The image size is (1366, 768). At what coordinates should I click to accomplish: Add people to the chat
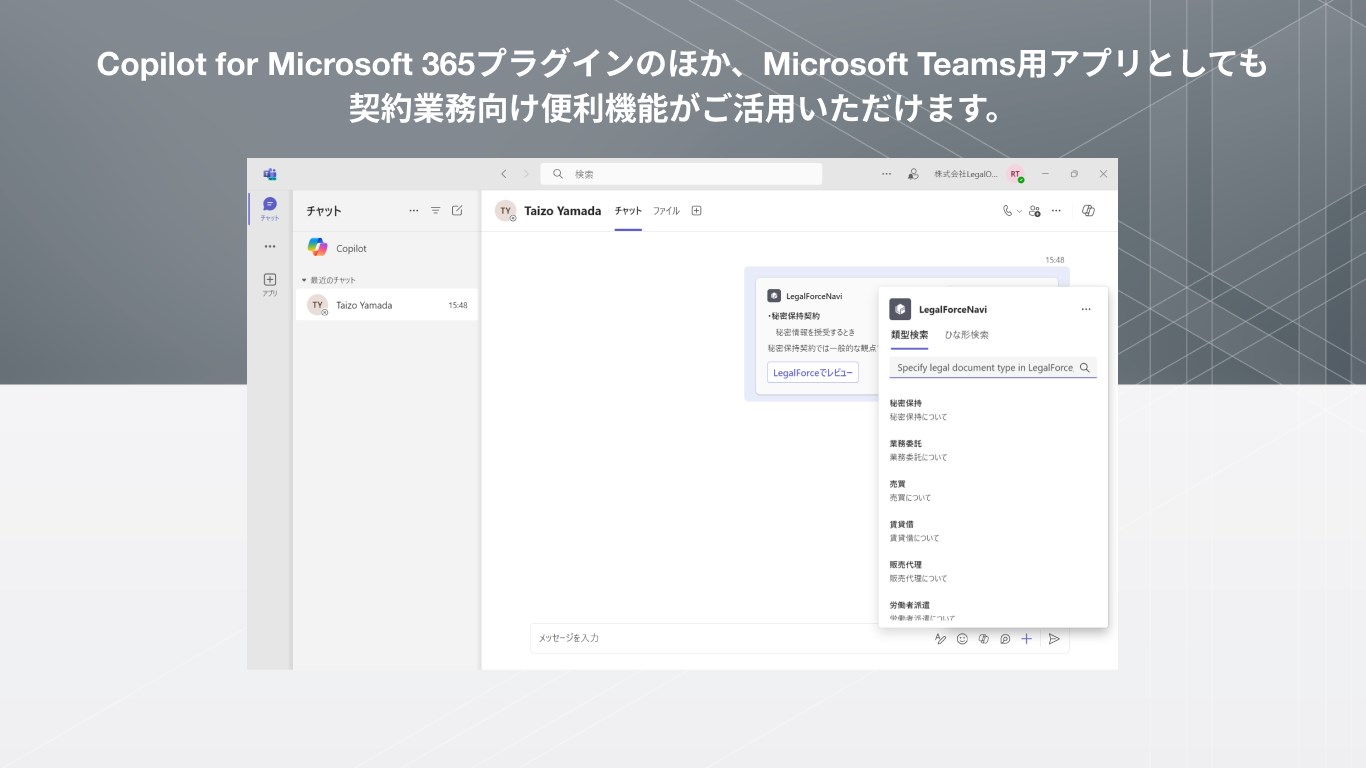tap(1035, 211)
